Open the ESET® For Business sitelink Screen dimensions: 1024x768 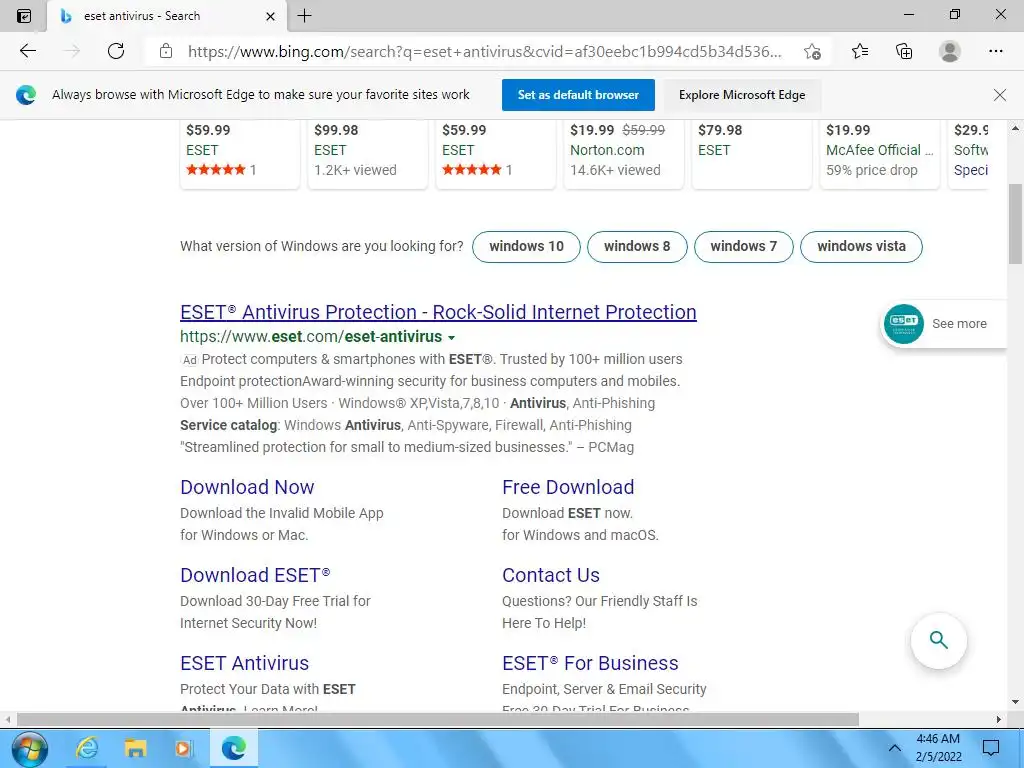point(590,664)
